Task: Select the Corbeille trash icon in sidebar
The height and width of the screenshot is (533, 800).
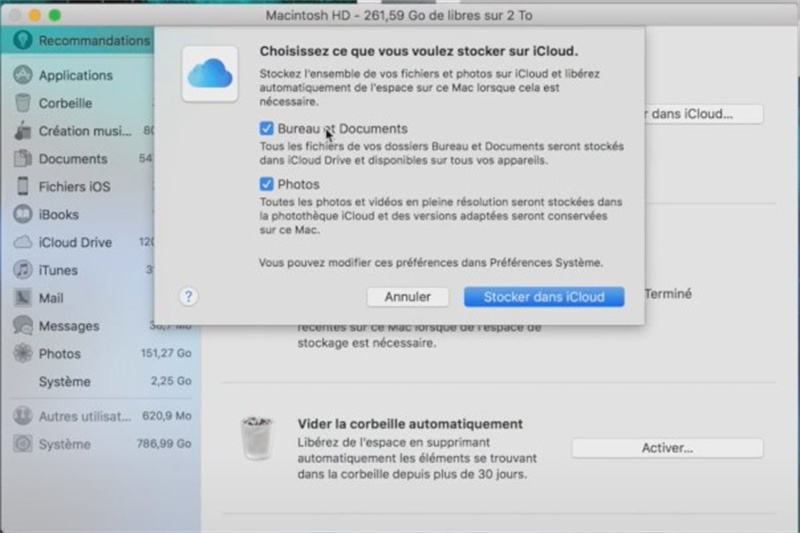Action: coord(22,103)
